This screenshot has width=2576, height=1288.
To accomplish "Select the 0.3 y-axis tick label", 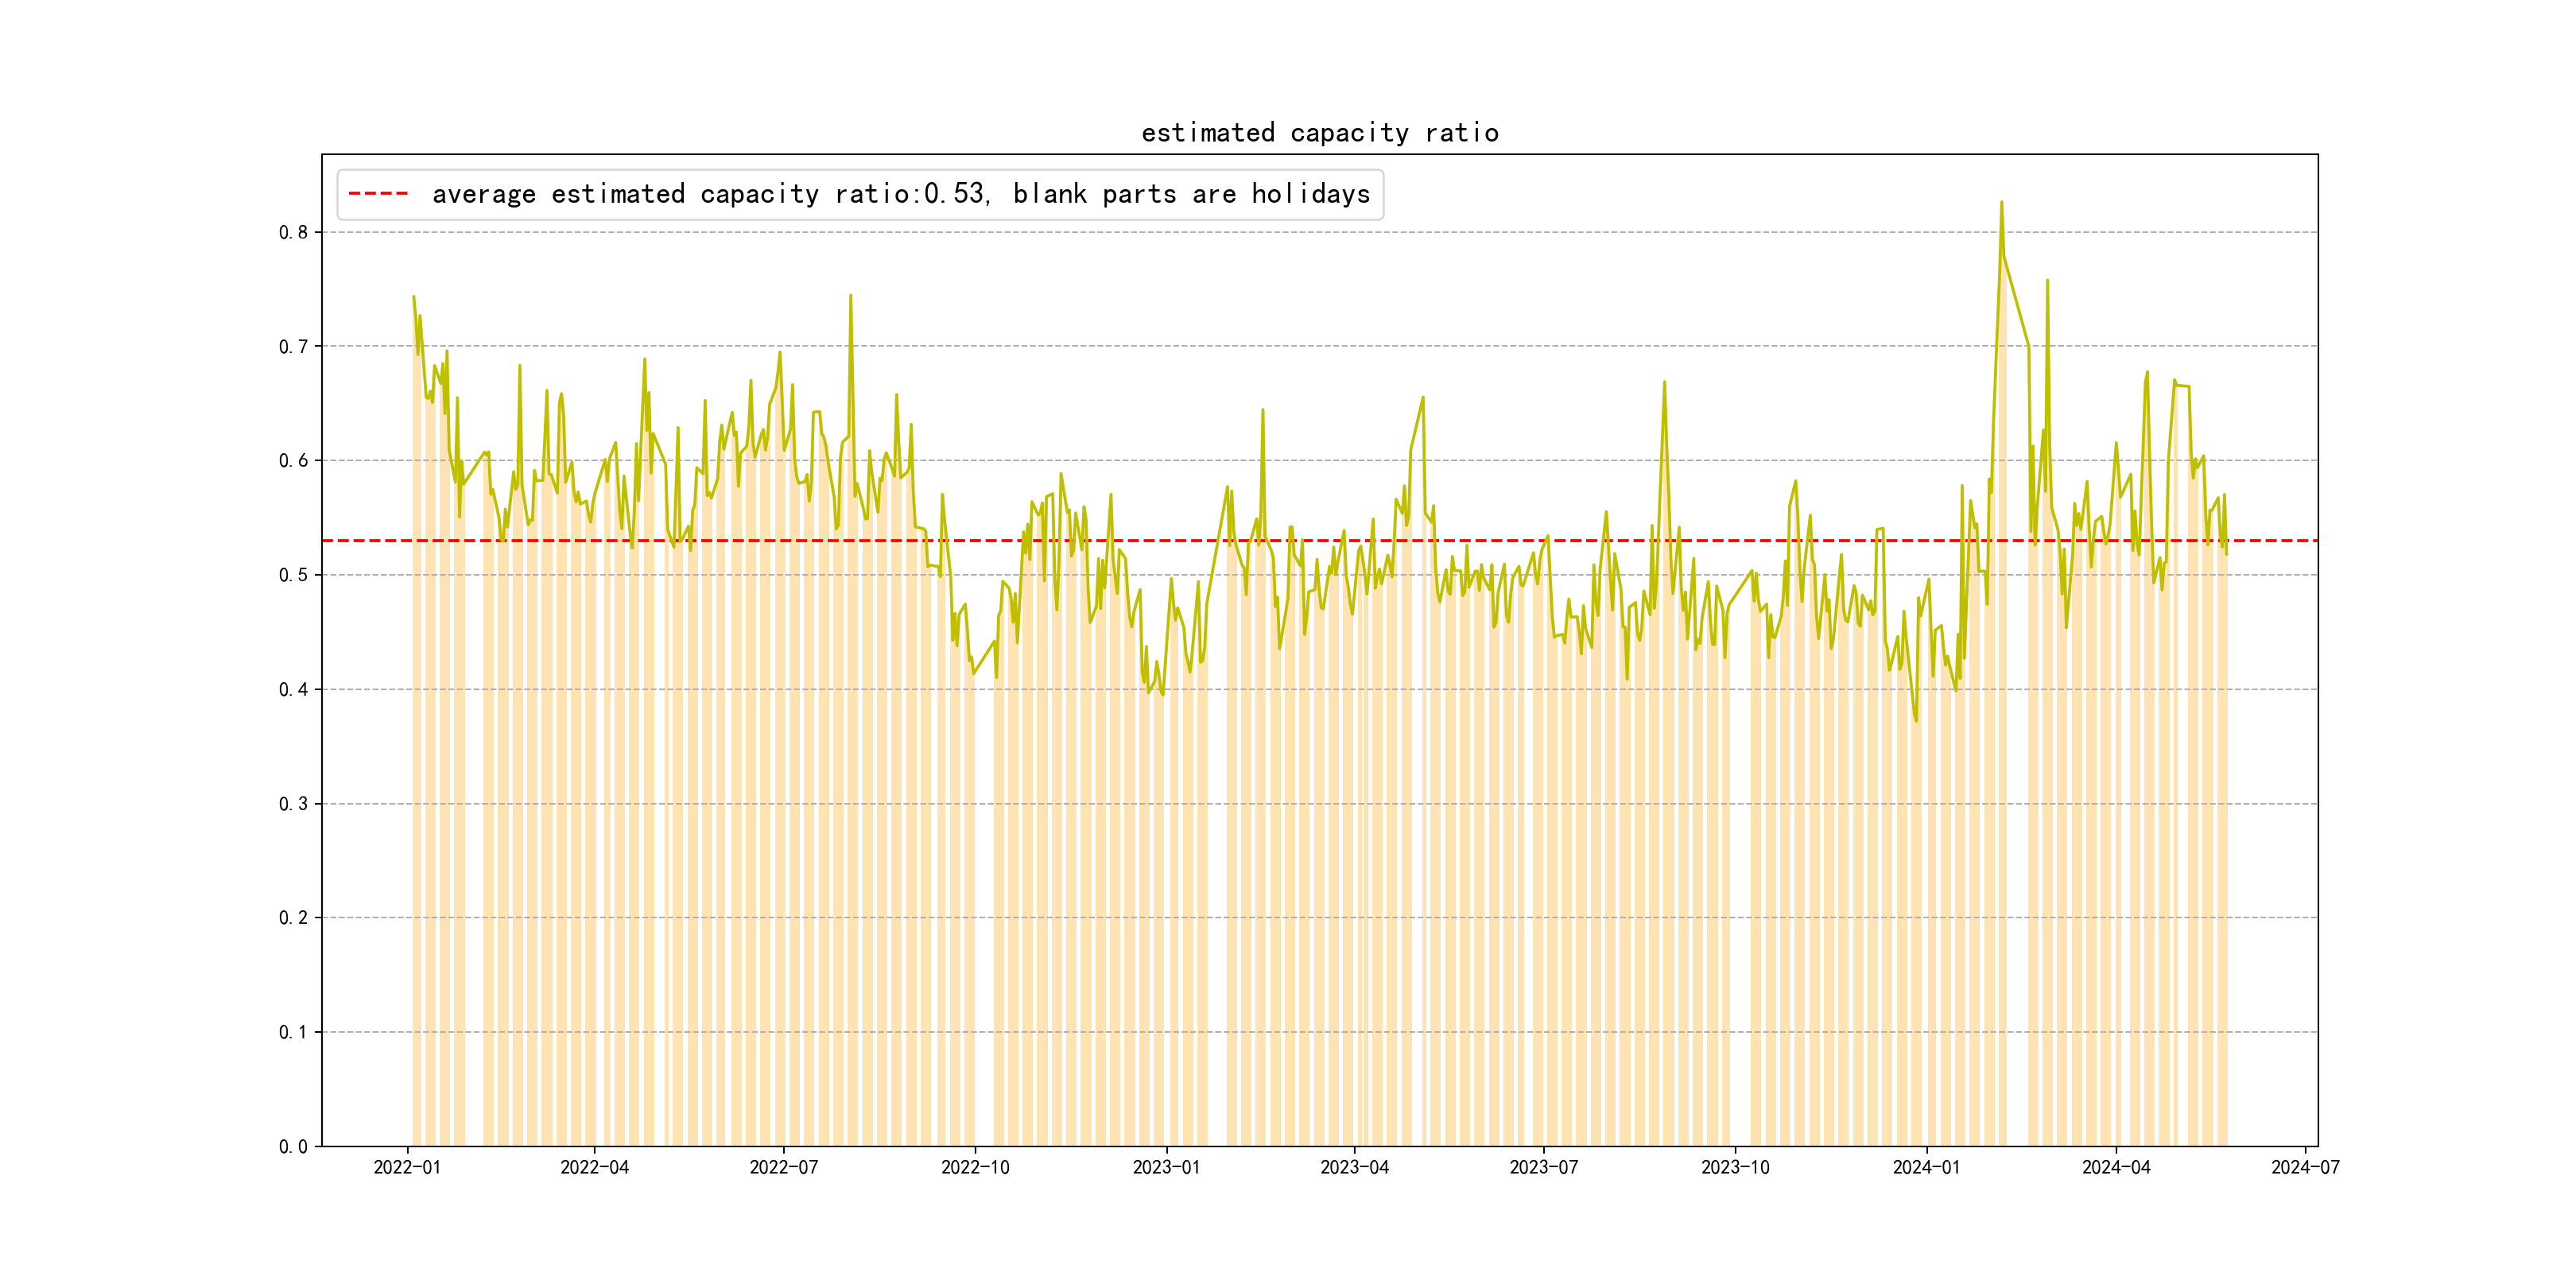I will 293,804.
